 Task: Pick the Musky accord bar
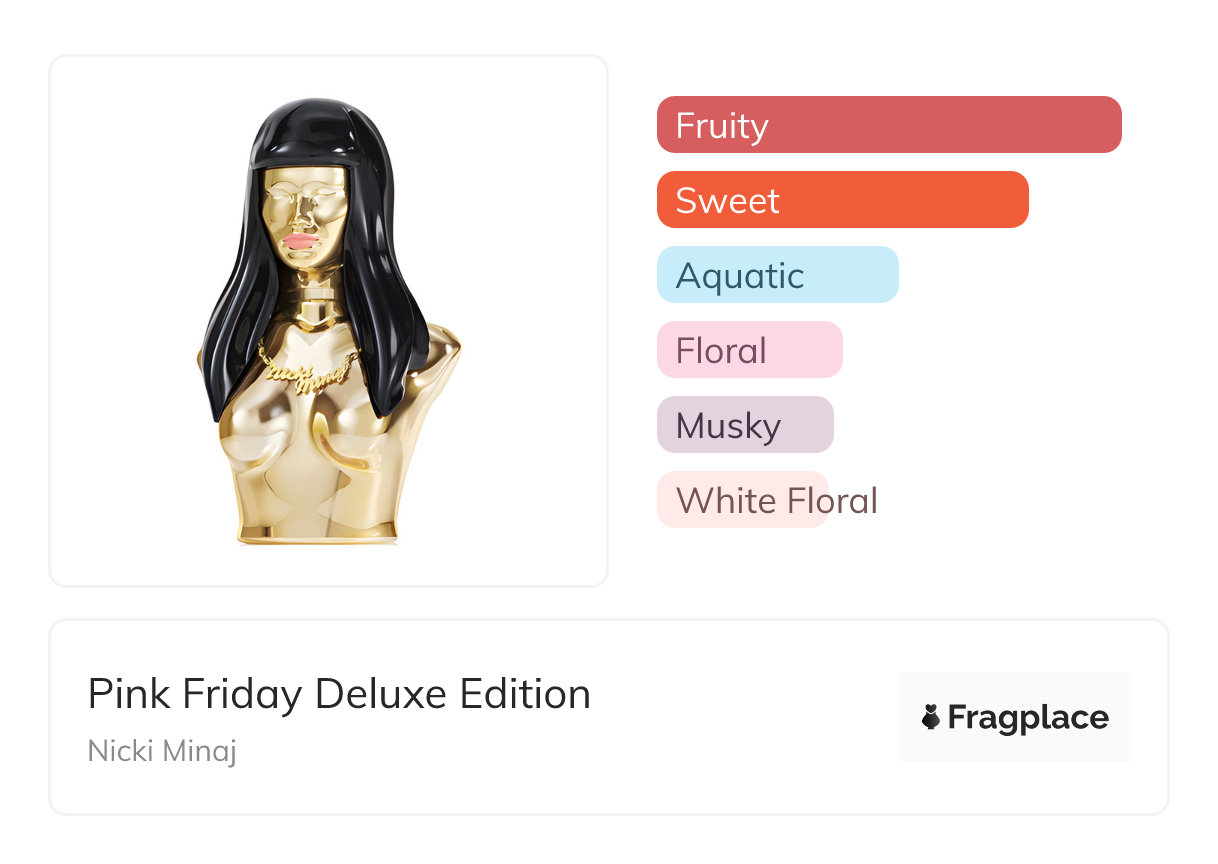pos(744,425)
